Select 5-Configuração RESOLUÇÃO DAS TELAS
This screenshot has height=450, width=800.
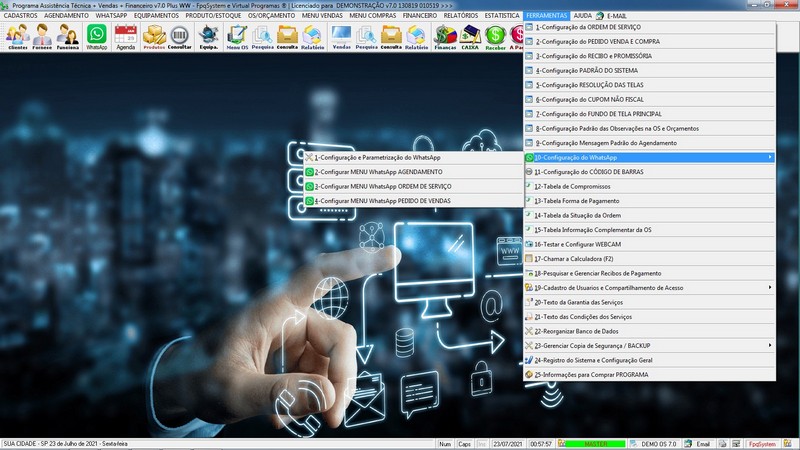[x=649, y=85]
